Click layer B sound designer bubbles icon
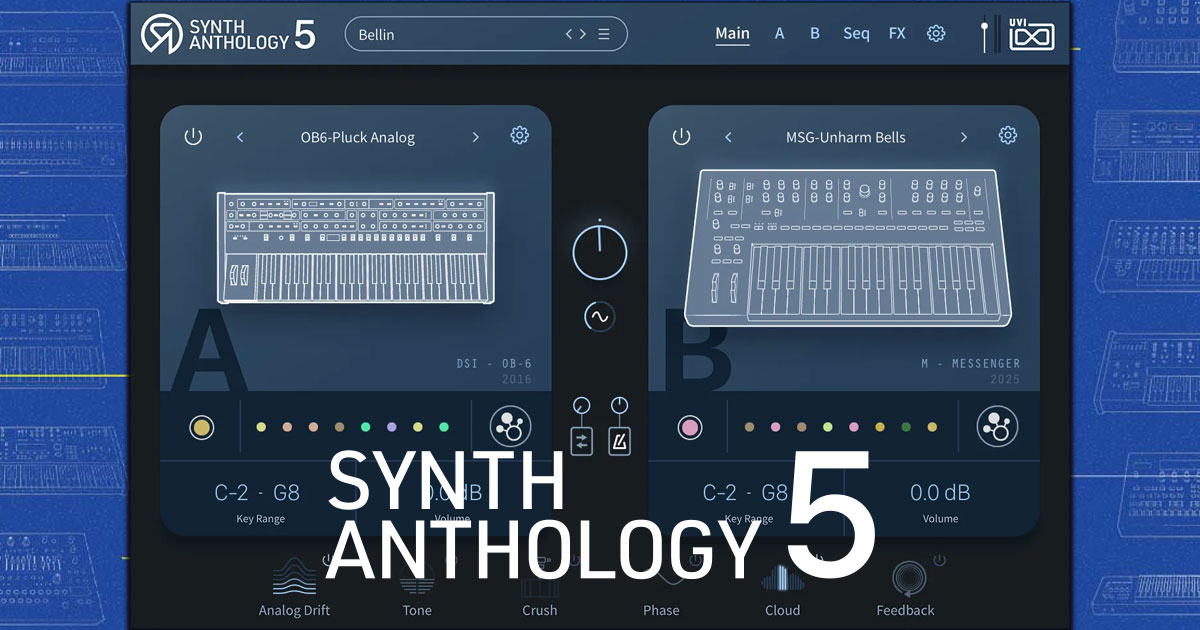Screen dimensions: 1200x630 (x=997, y=427)
